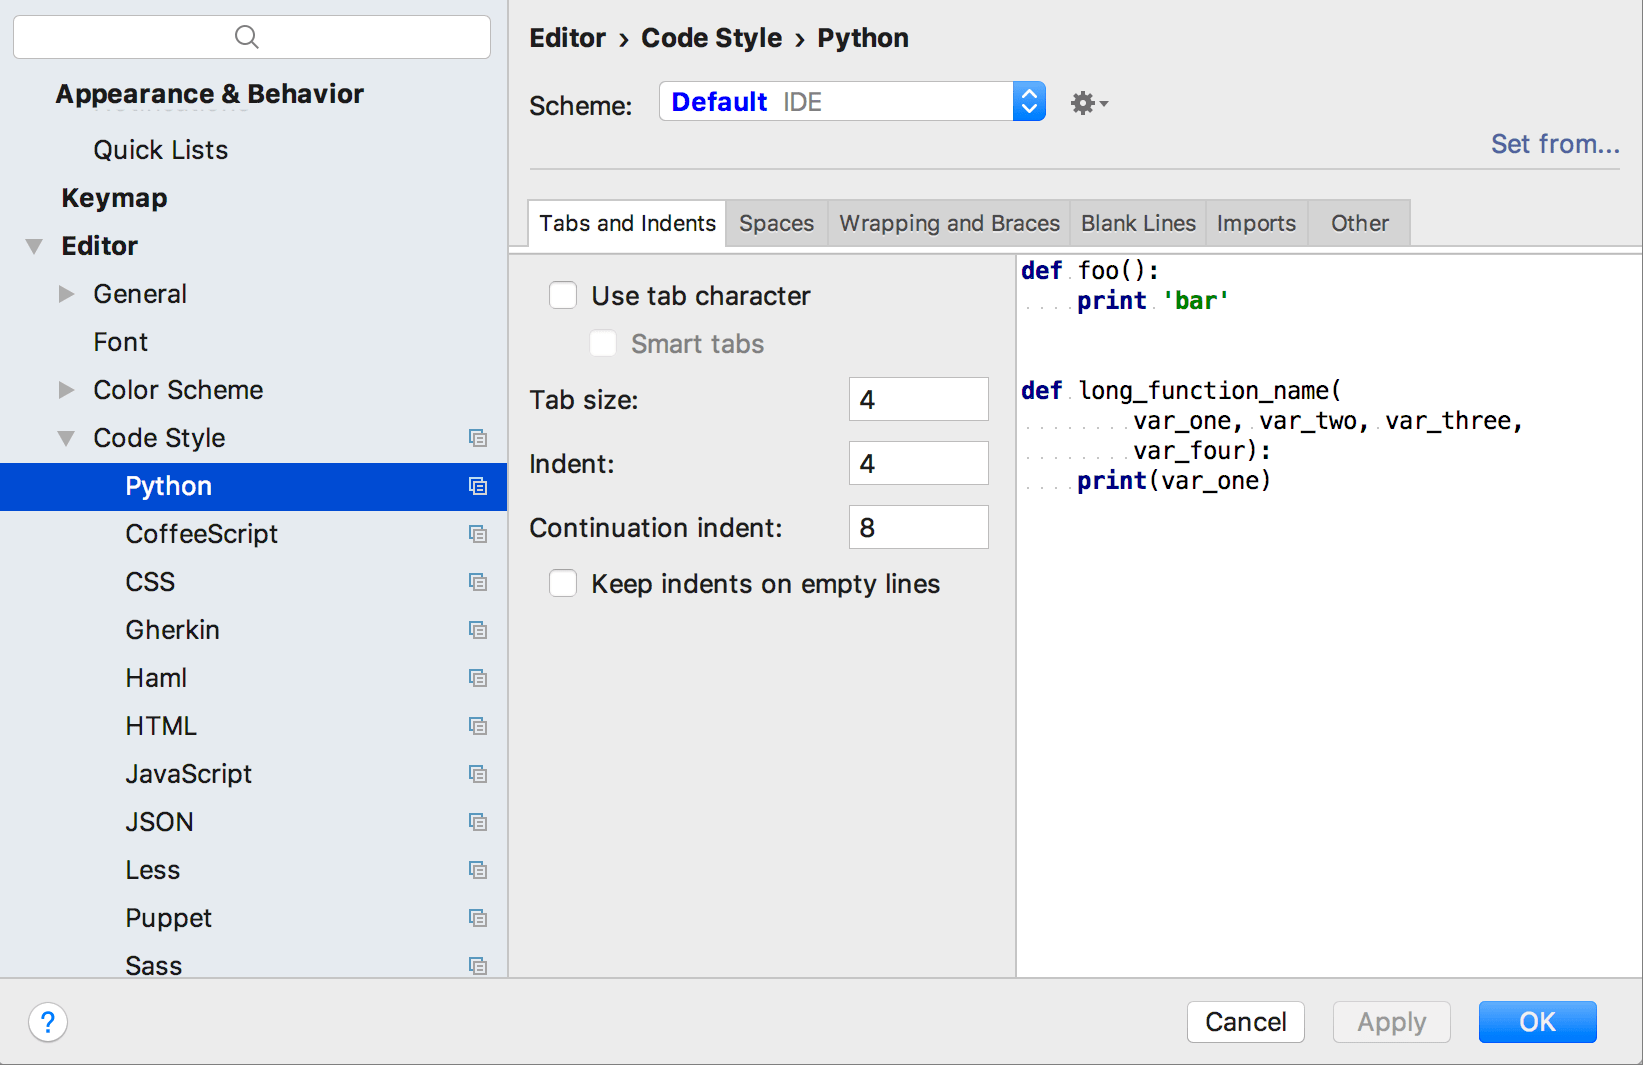Switch to the Wrapping and Braces tab
Screen dimensions: 1643x1065
tap(948, 222)
